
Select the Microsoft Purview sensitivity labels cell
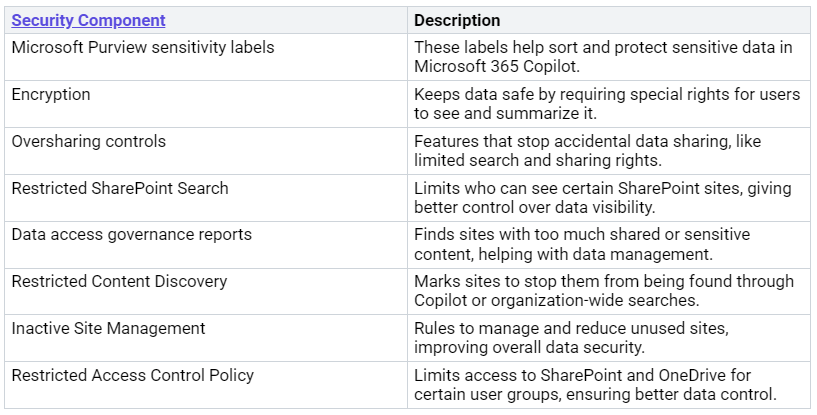pos(143,47)
